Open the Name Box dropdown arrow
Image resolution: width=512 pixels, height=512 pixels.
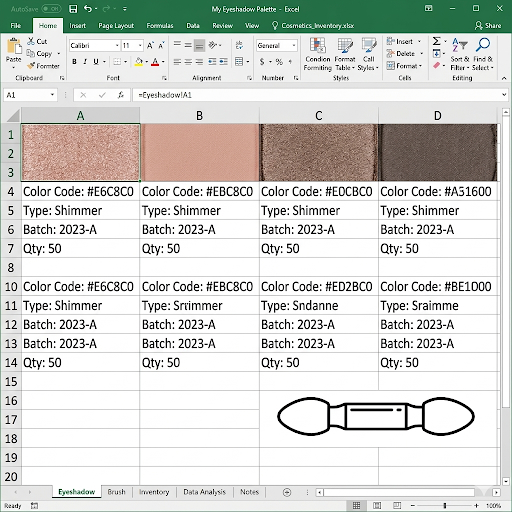[52, 95]
